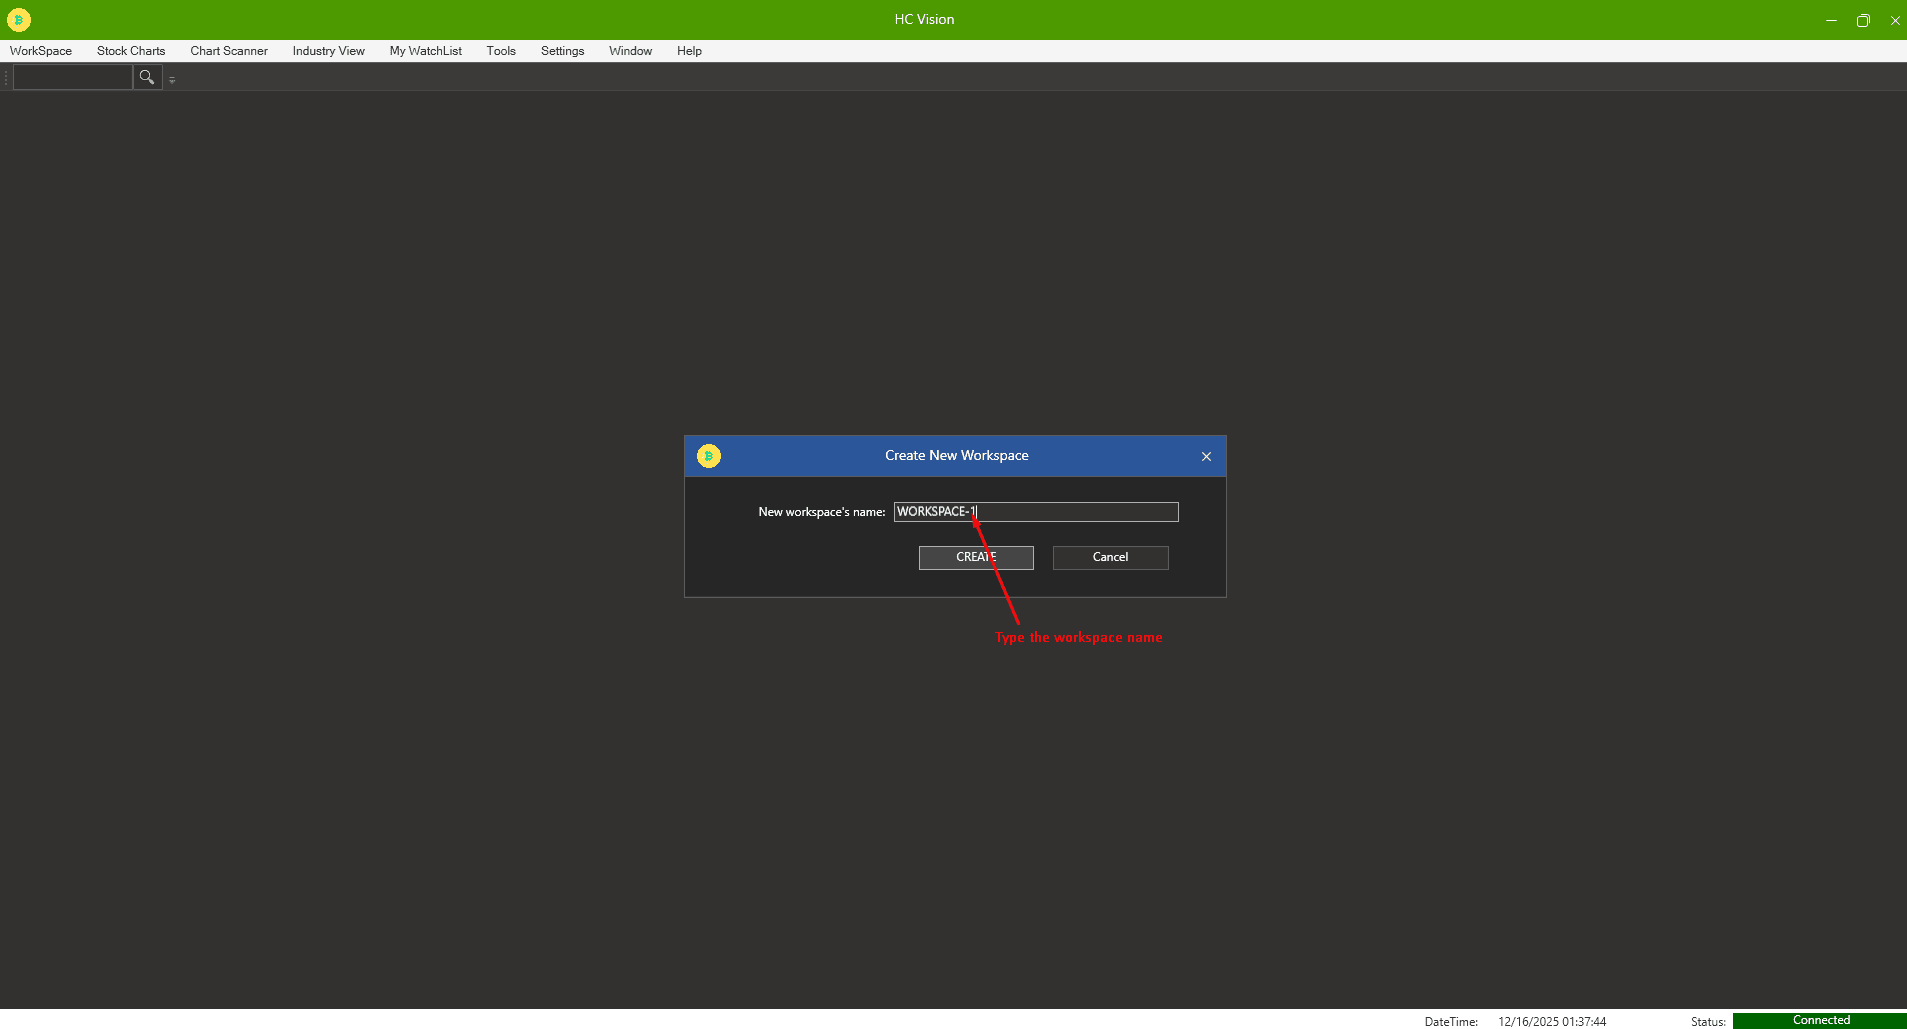
Task: Open the Stock Charts menu
Action: pos(131,51)
